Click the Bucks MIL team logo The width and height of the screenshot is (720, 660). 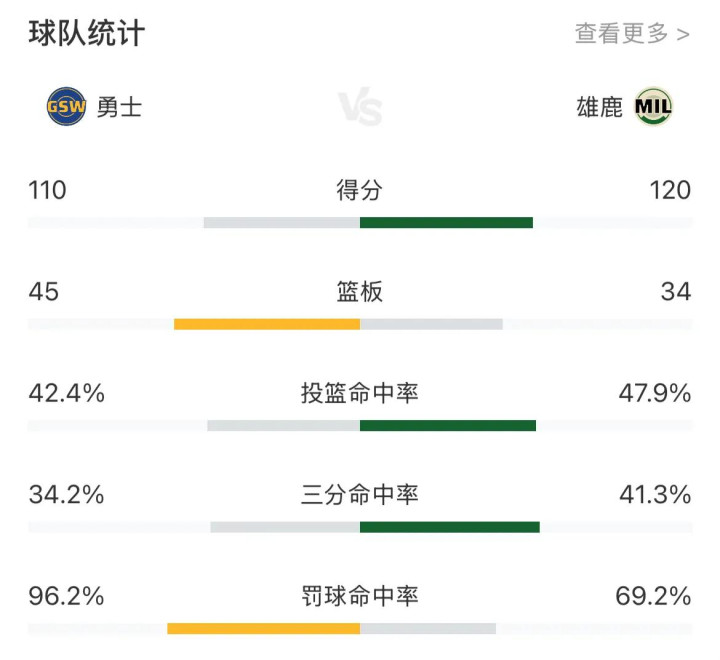pyautogui.click(x=653, y=106)
